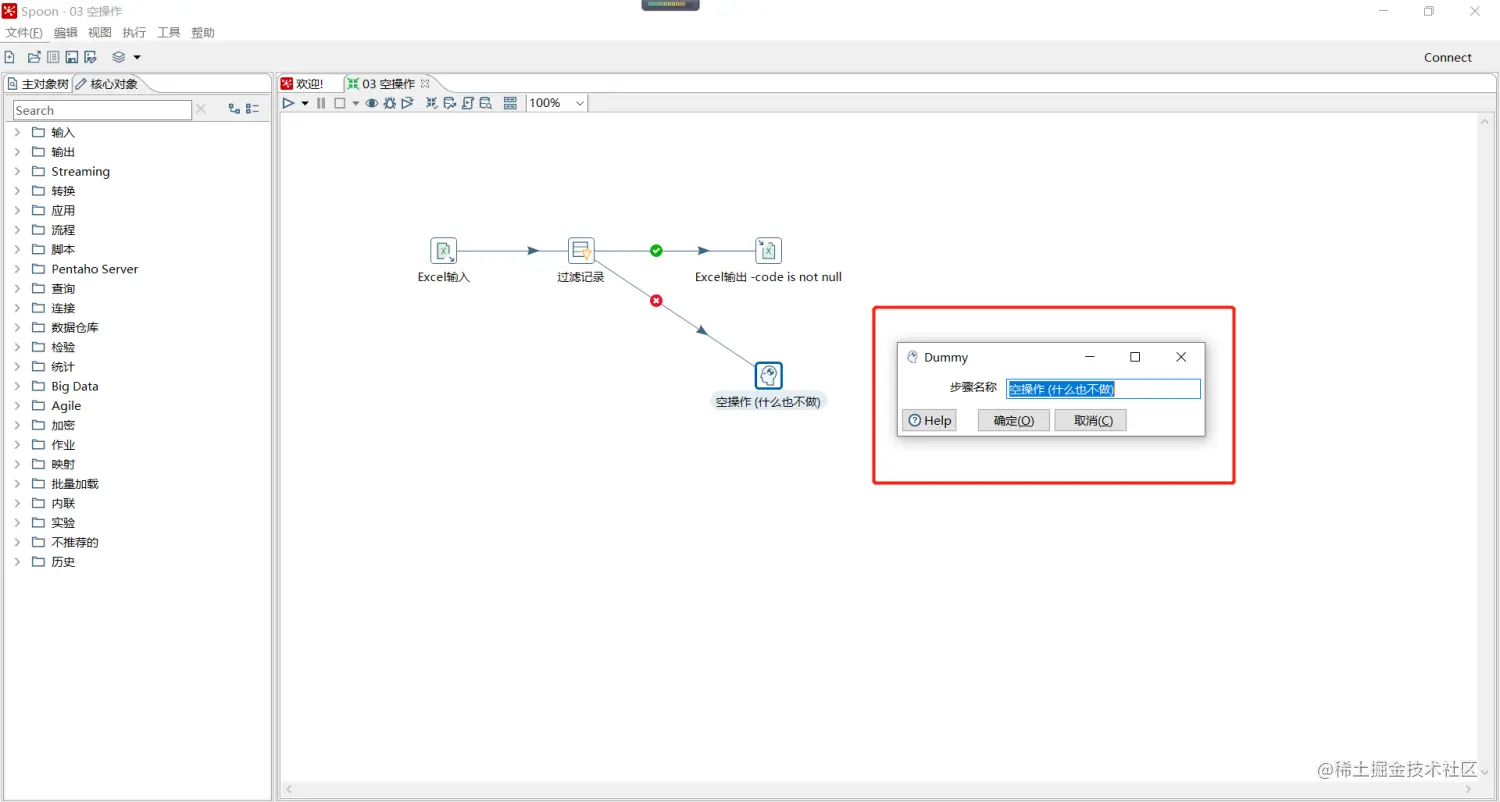Open the perspectives dropdown arrow
Screen dimensions: 1500x802
coord(137,58)
